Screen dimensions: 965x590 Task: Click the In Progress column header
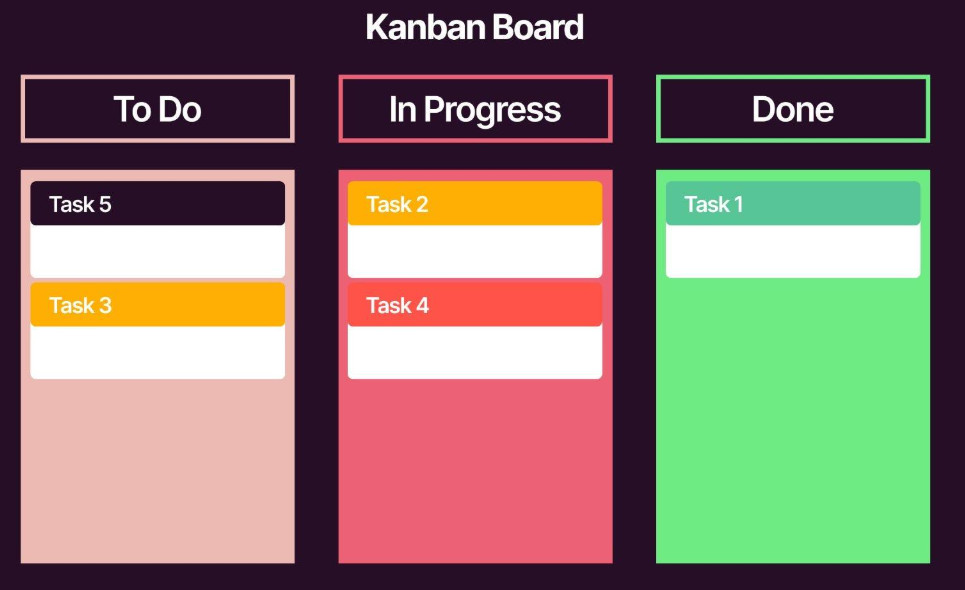pyautogui.click(x=475, y=109)
